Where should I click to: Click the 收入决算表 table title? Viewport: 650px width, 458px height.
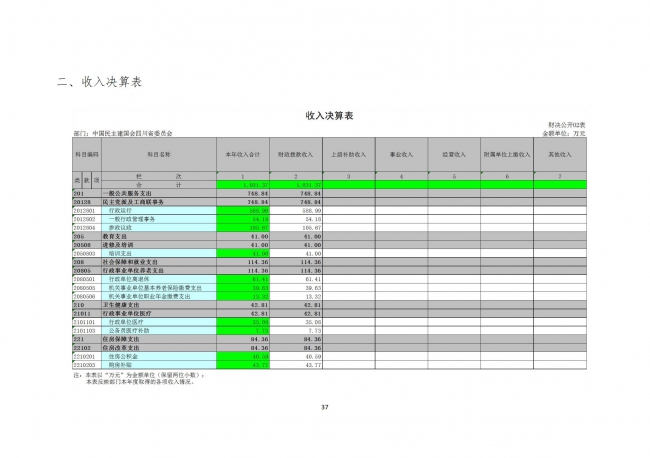coord(324,116)
